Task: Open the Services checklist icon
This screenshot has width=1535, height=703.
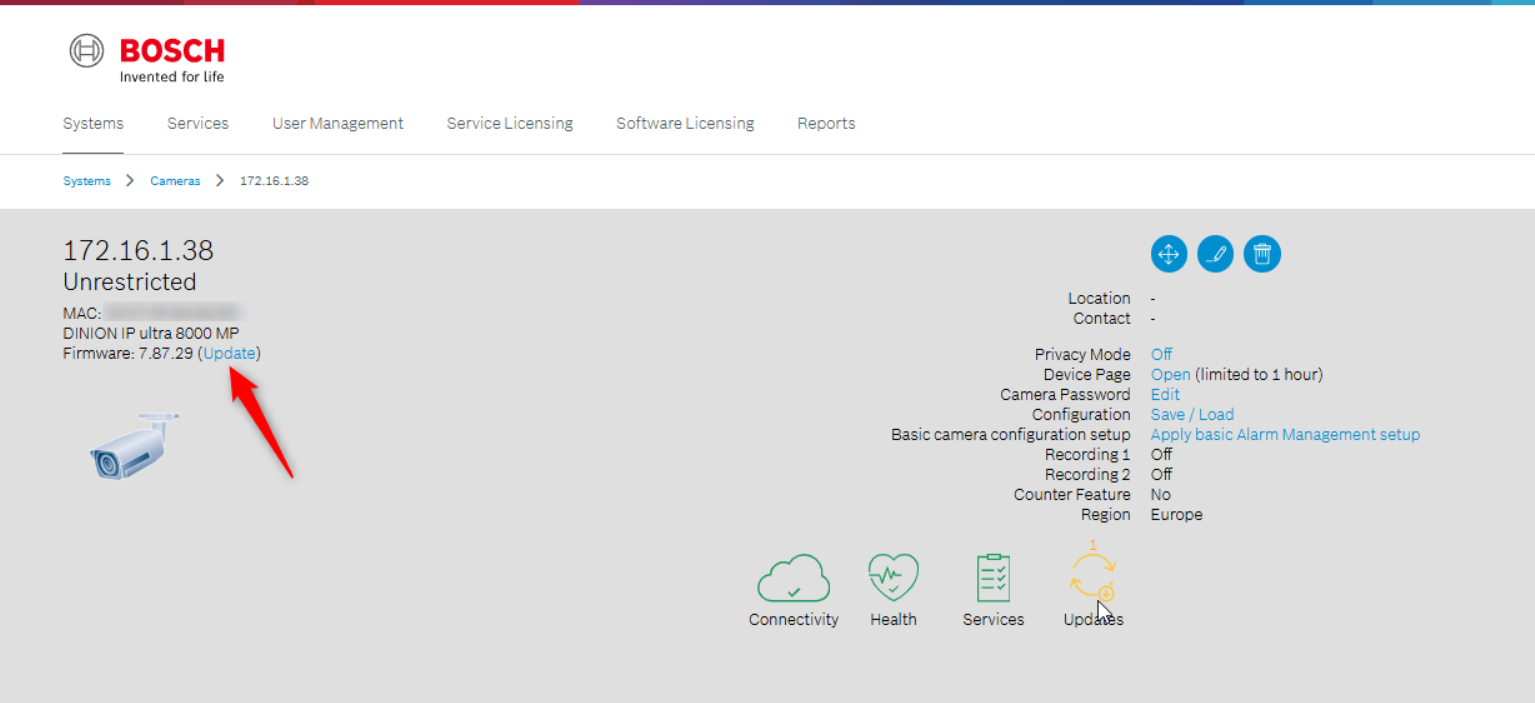Action: [993, 579]
